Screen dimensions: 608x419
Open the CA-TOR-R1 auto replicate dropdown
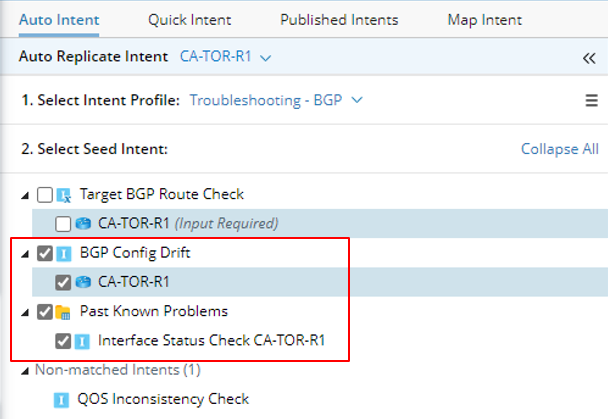click(x=225, y=58)
